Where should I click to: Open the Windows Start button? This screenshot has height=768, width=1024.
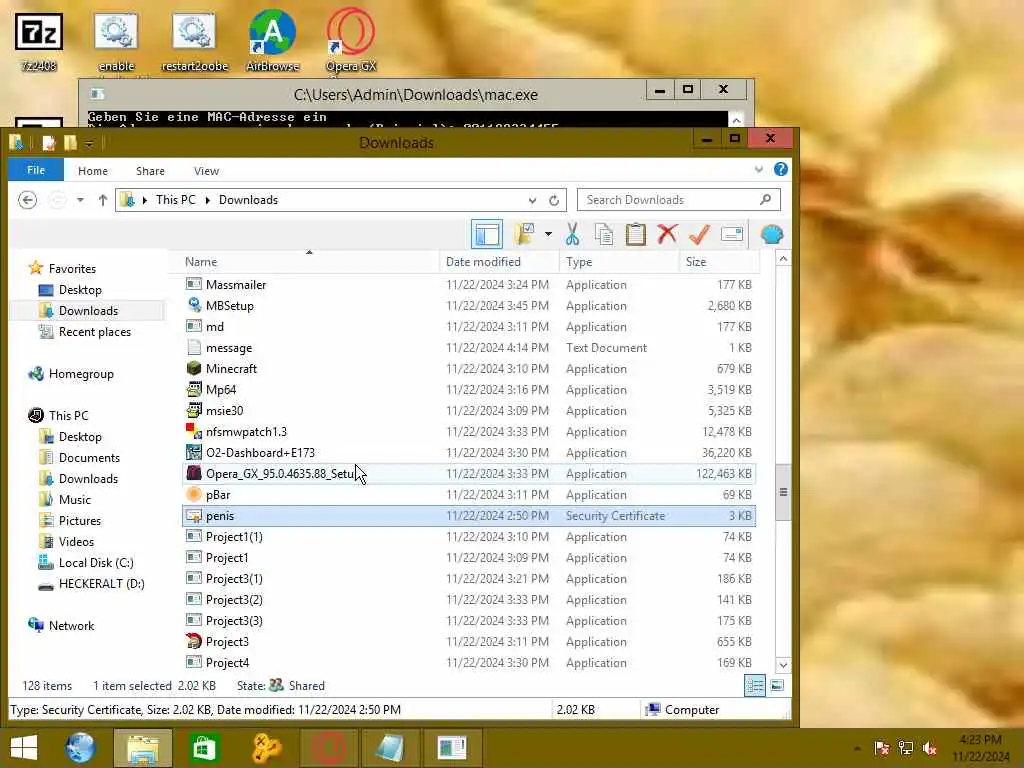point(24,748)
